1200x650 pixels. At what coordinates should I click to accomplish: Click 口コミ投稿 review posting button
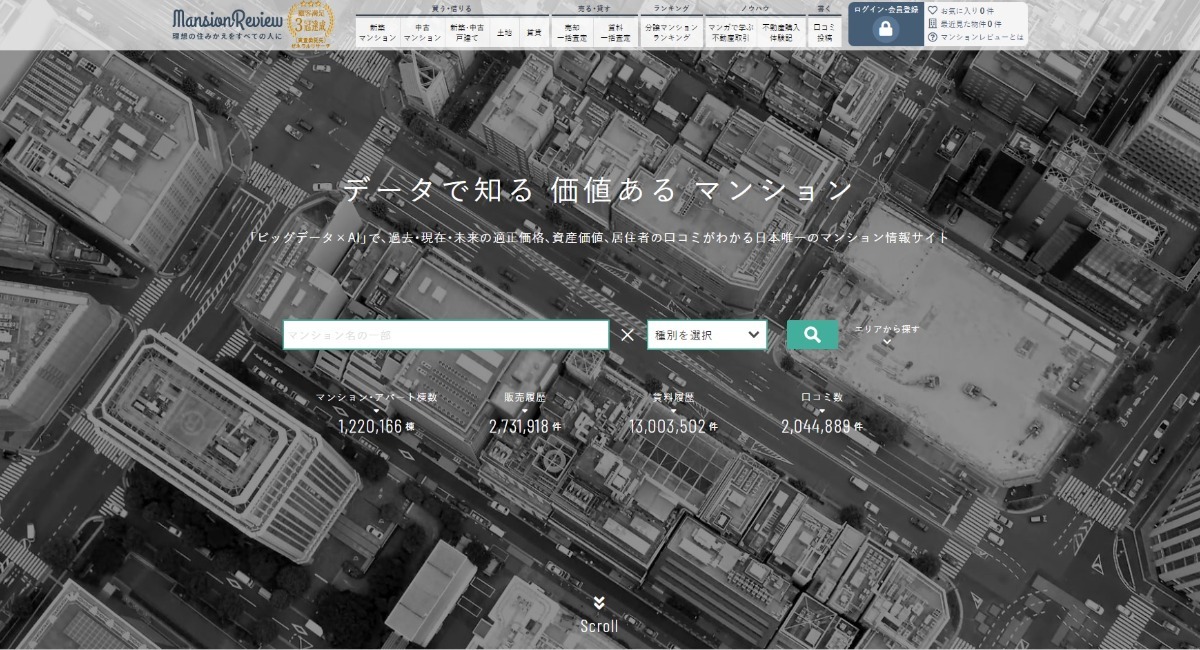coord(824,32)
